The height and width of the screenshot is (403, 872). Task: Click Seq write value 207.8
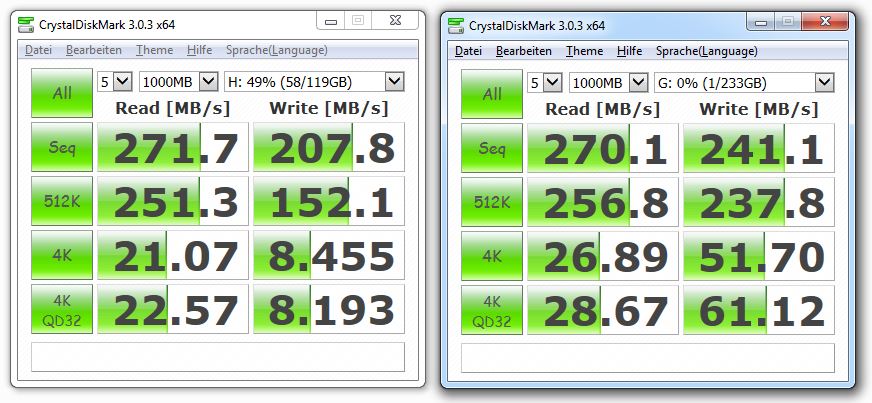pos(329,147)
